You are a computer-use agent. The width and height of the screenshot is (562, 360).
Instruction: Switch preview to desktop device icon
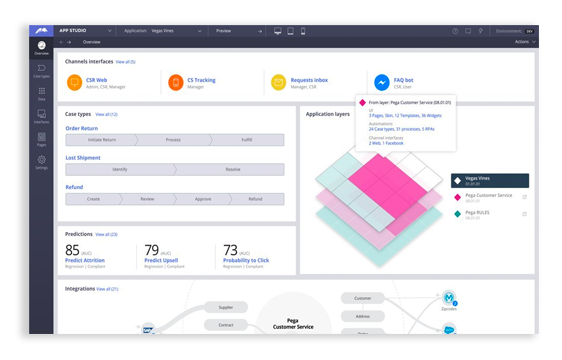278,31
